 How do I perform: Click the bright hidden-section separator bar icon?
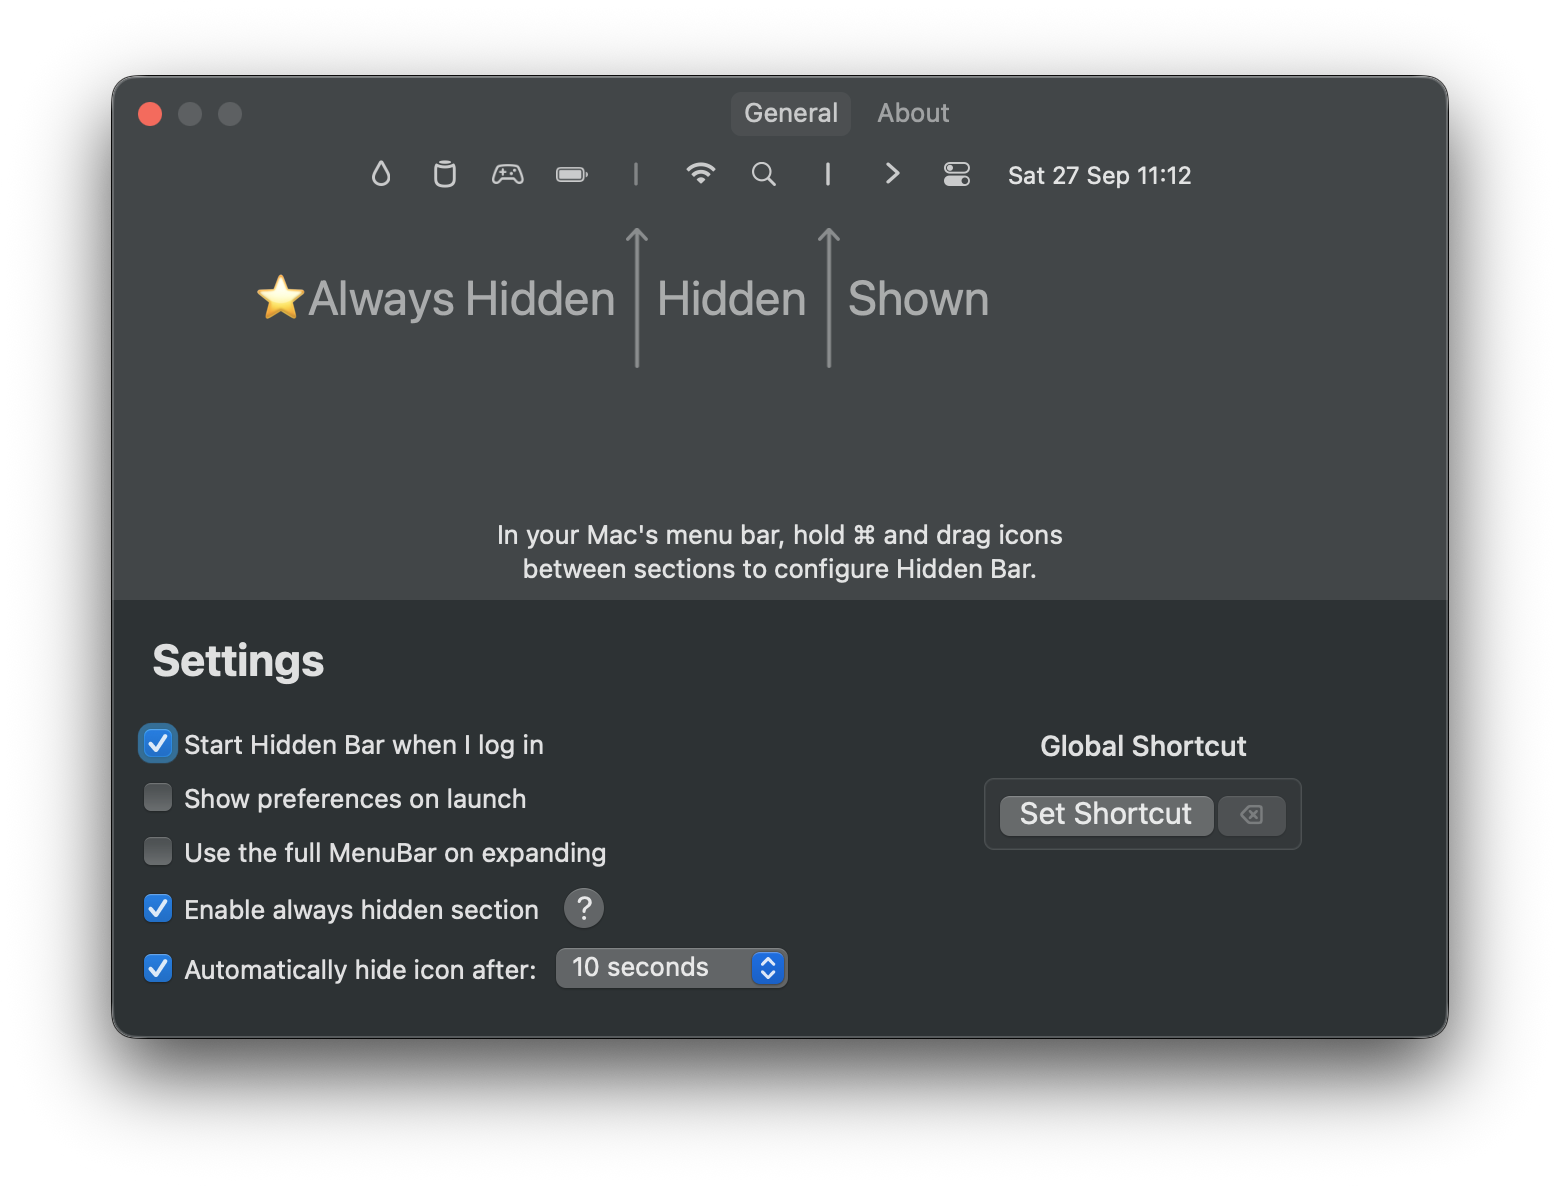coord(828,174)
